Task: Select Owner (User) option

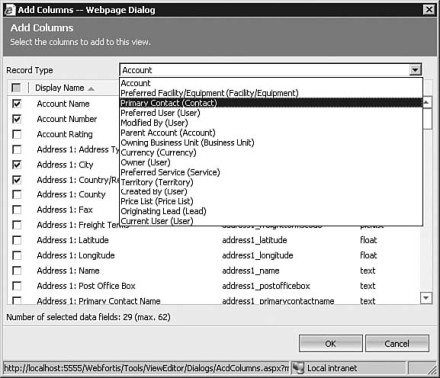Action: pos(271,162)
